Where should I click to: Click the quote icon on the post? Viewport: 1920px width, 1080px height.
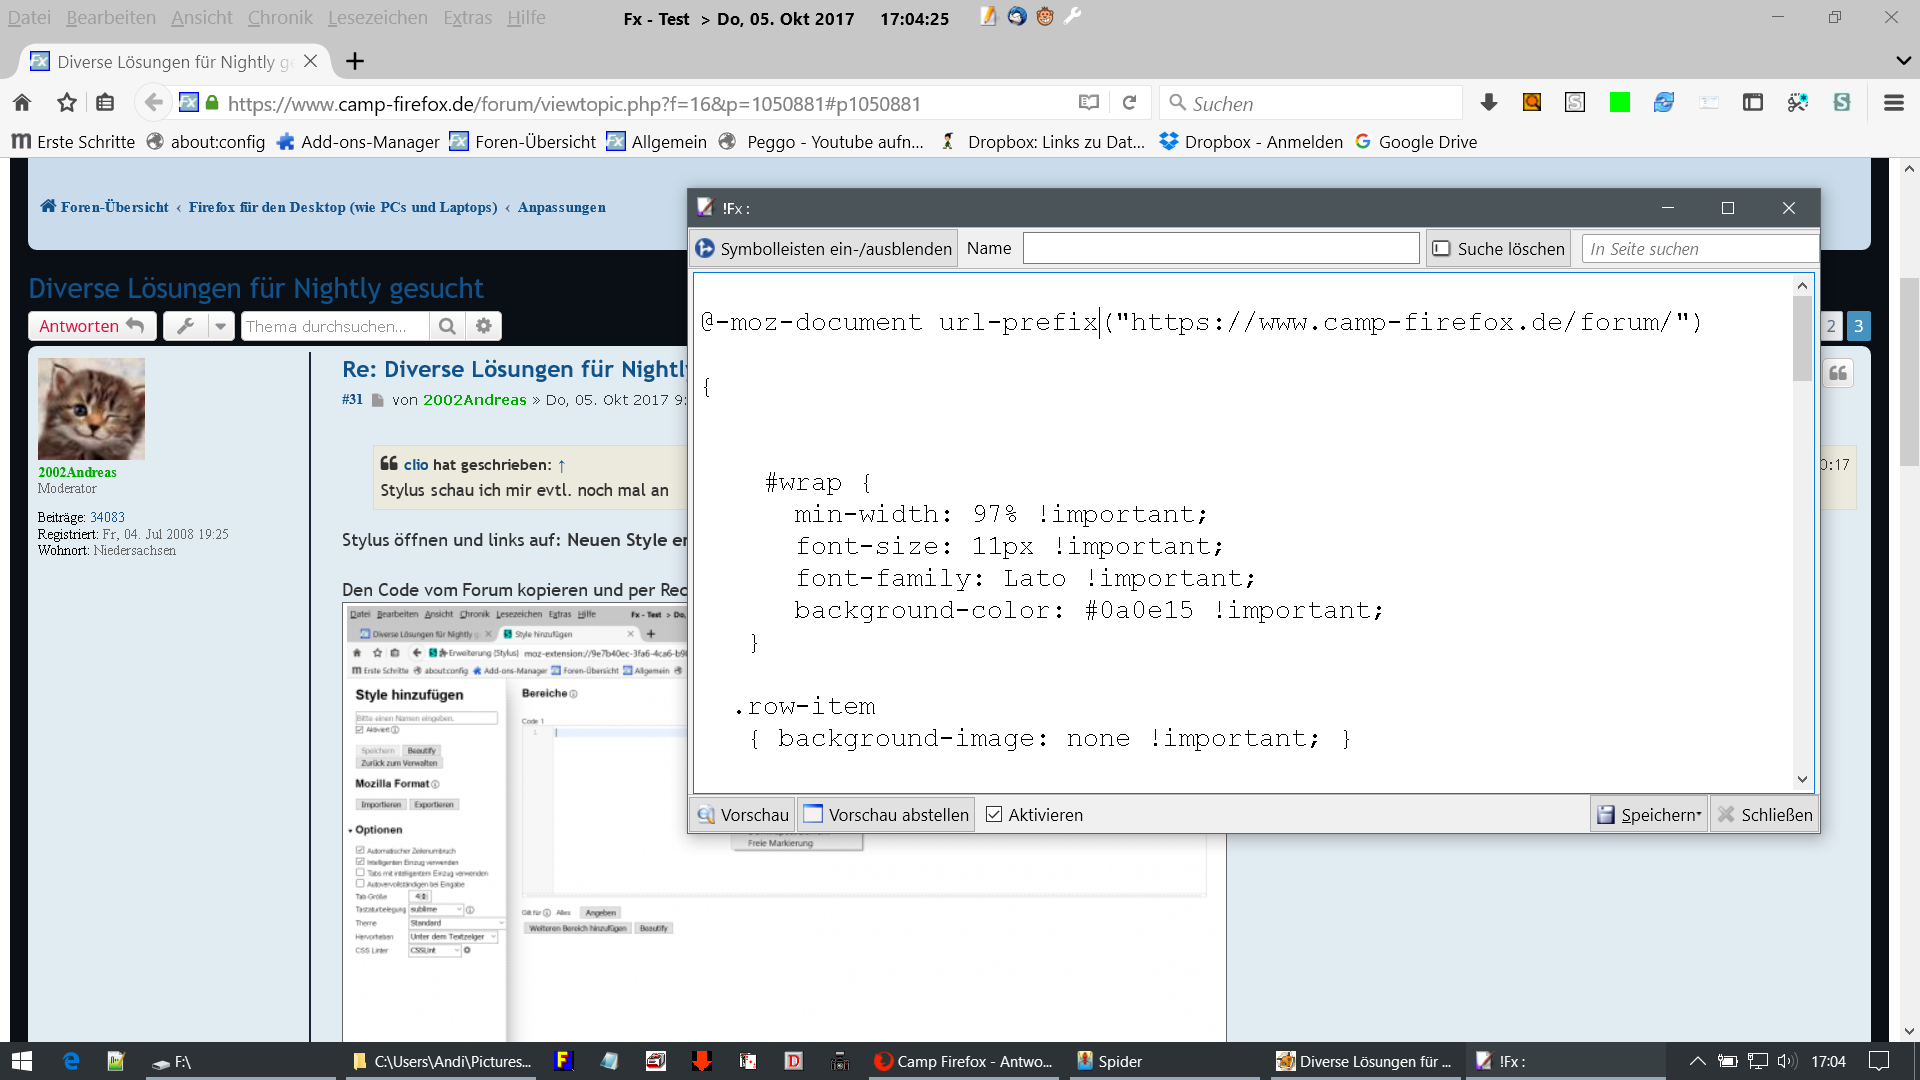[x=1838, y=373]
